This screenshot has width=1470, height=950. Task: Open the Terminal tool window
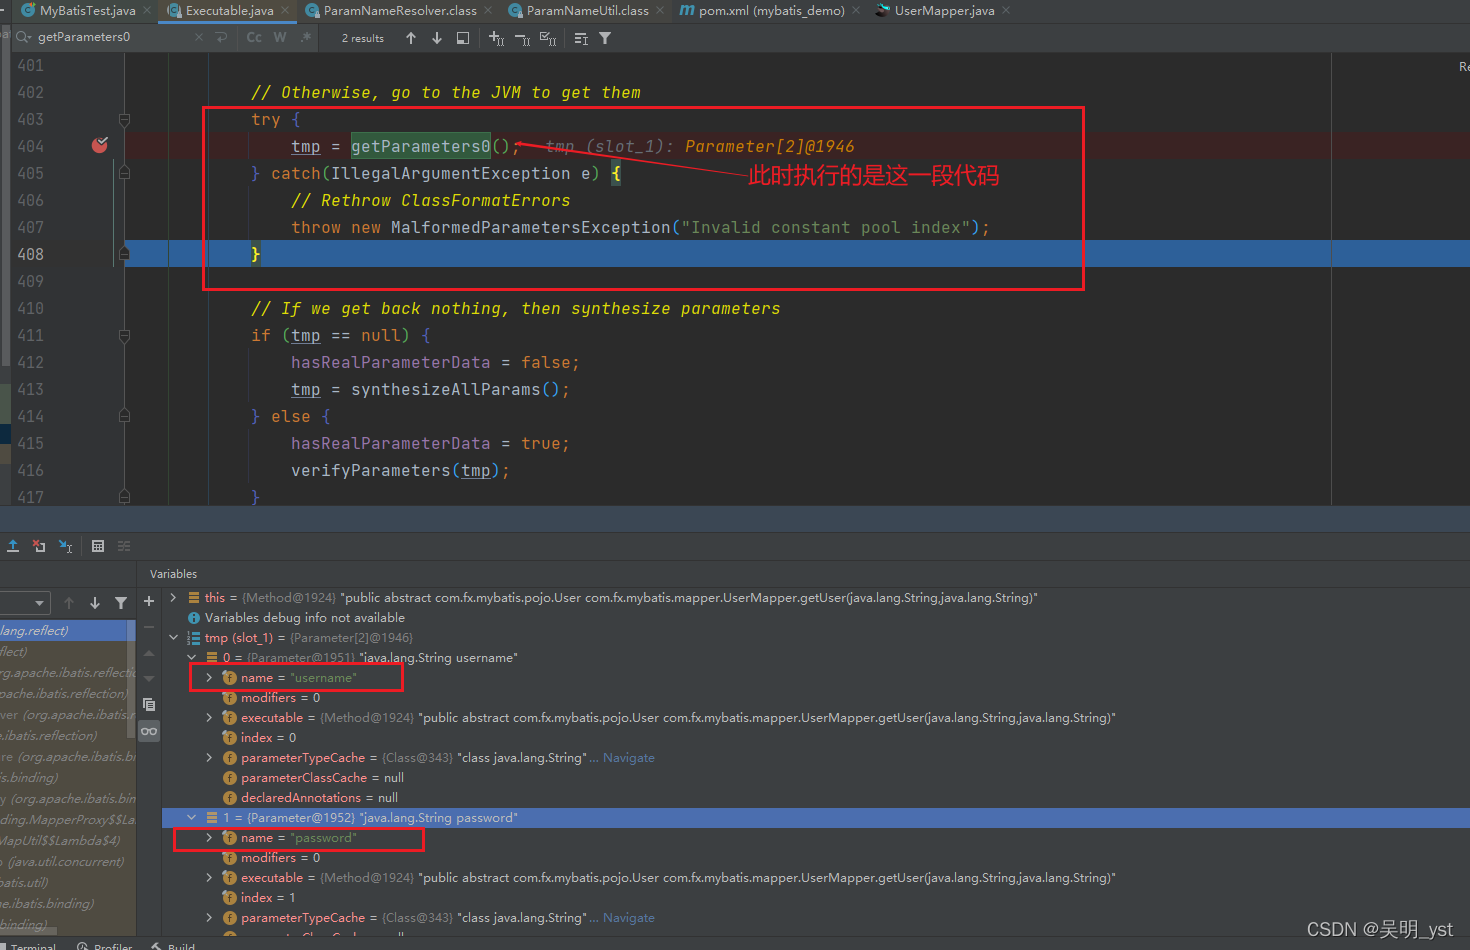click(28, 945)
